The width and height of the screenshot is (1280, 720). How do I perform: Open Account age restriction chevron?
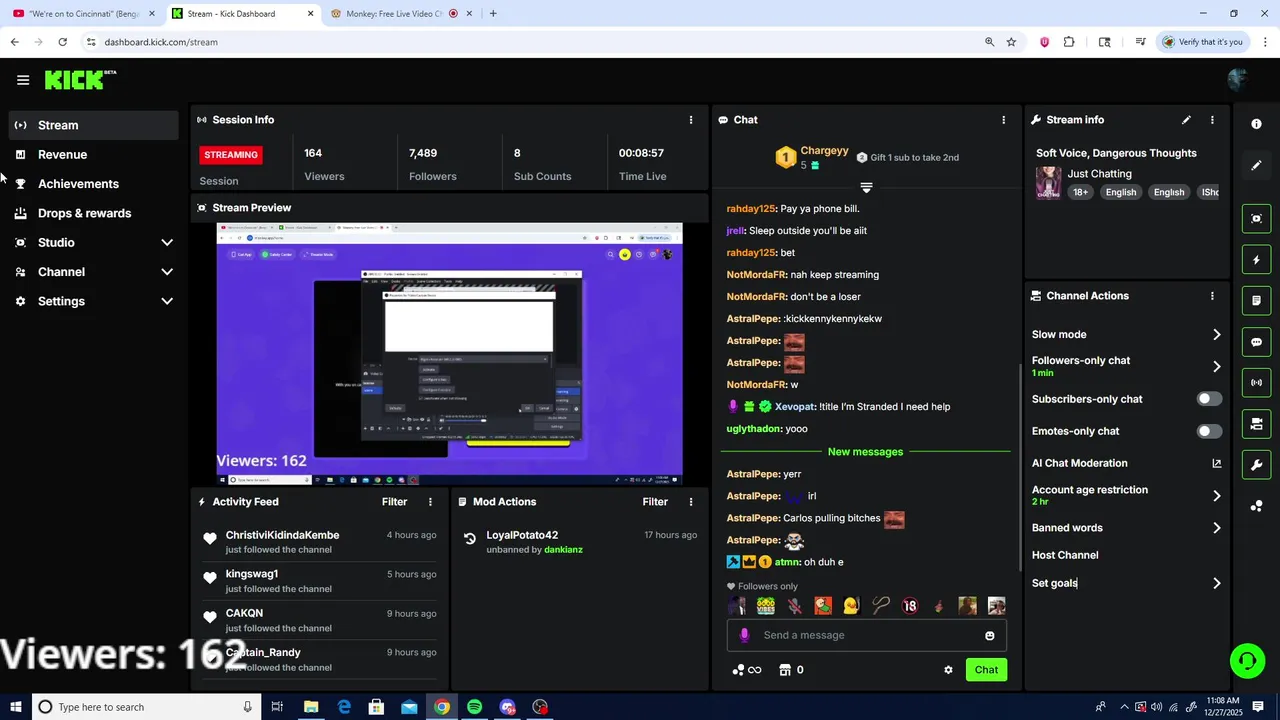[x=1217, y=496]
